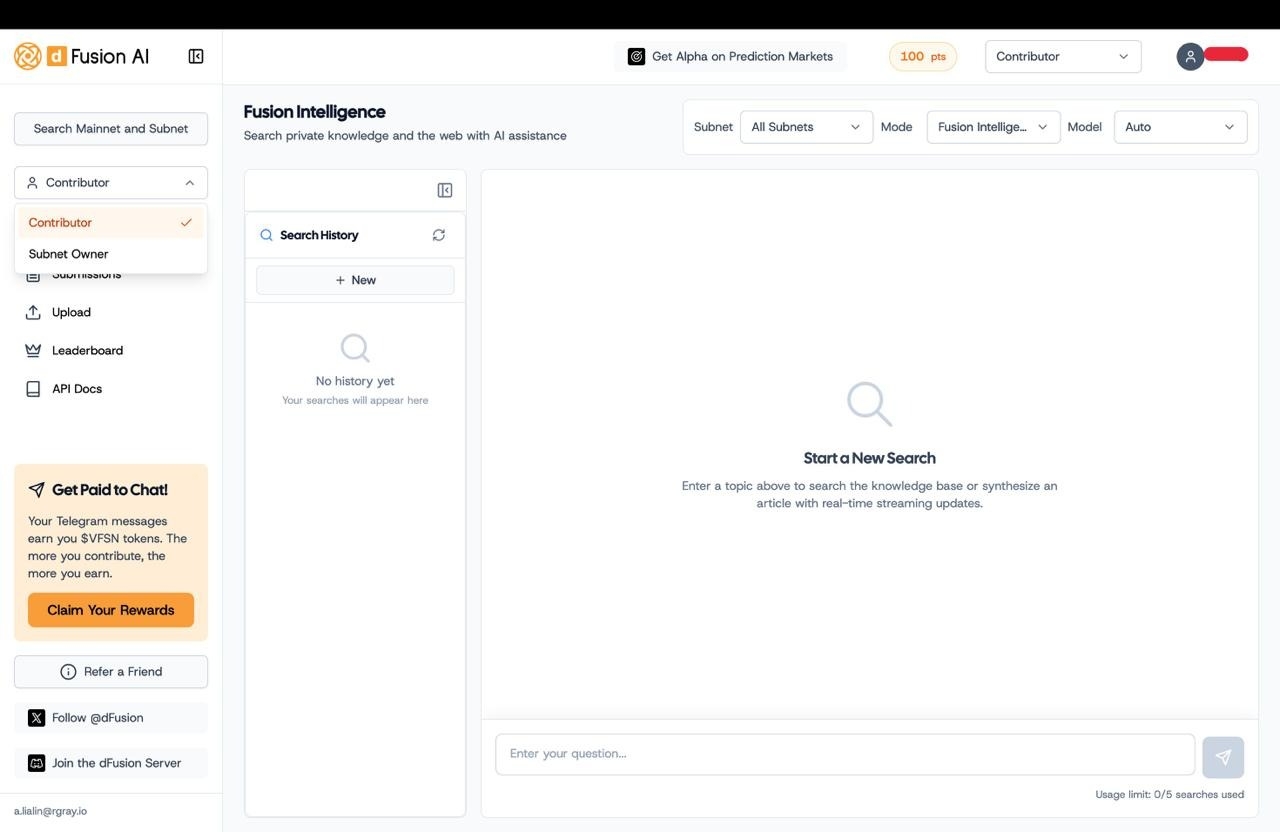The width and height of the screenshot is (1280, 832).
Task: Click the Discord icon beside Join server
Action: [x=36, y=762]
